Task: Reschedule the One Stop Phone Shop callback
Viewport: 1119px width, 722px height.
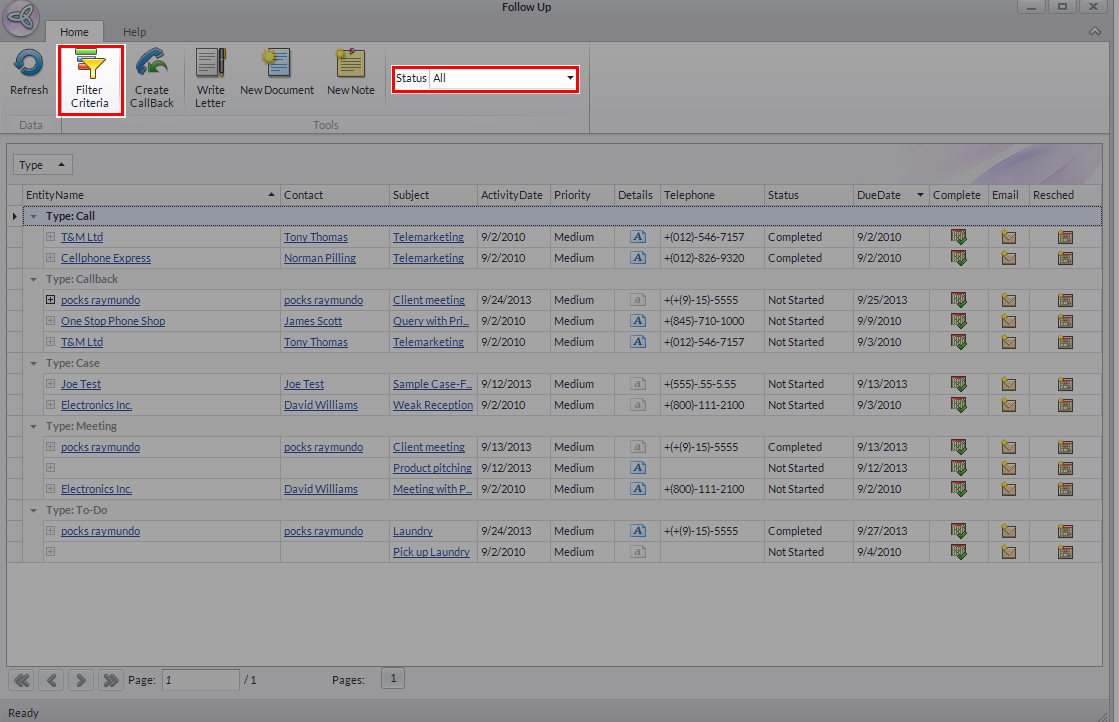Action: click(1065, 321)
